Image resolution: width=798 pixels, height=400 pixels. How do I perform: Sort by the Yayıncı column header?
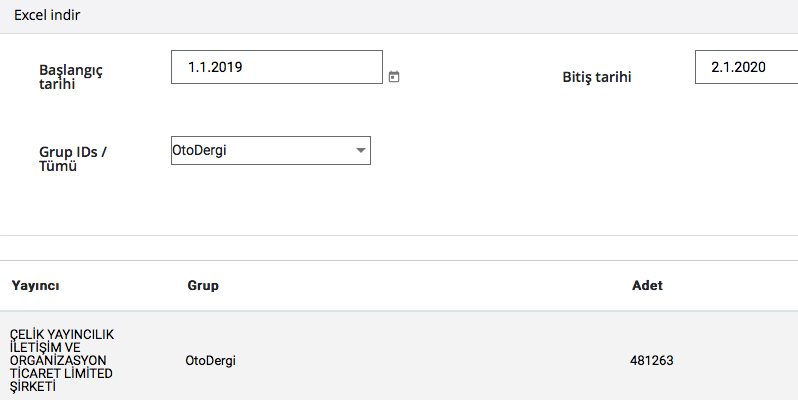[x=36, y=286]
